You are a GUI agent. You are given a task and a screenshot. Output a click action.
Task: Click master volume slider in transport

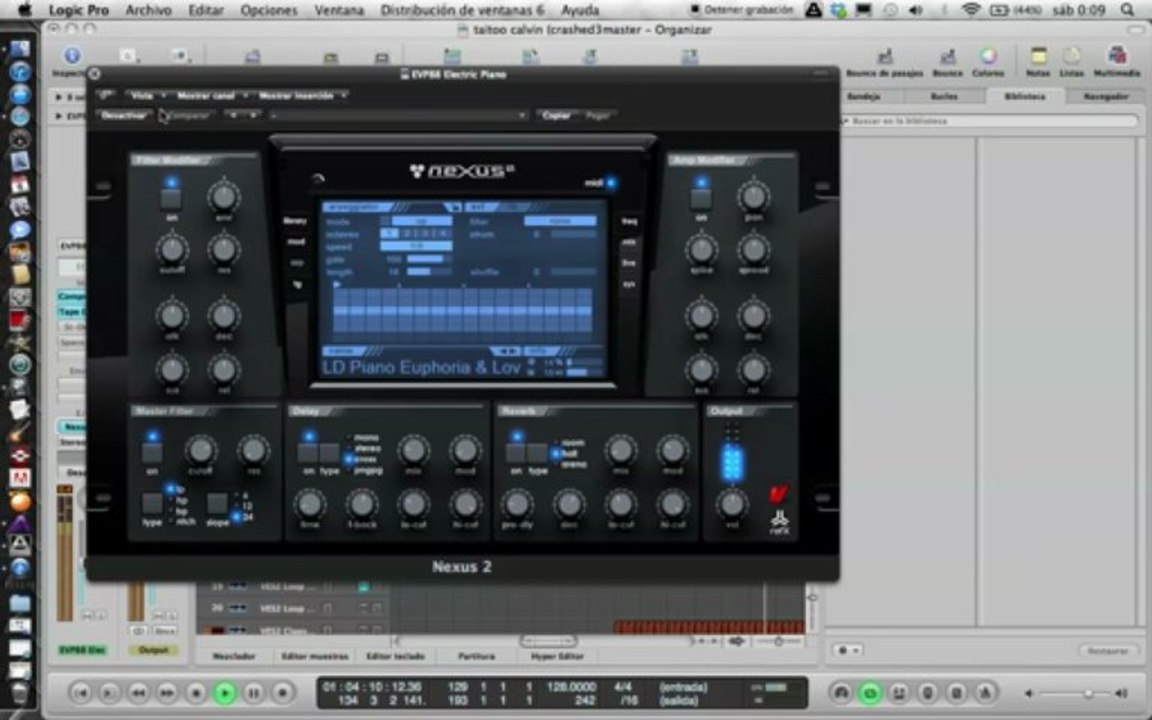click(x=1075, y=693)
